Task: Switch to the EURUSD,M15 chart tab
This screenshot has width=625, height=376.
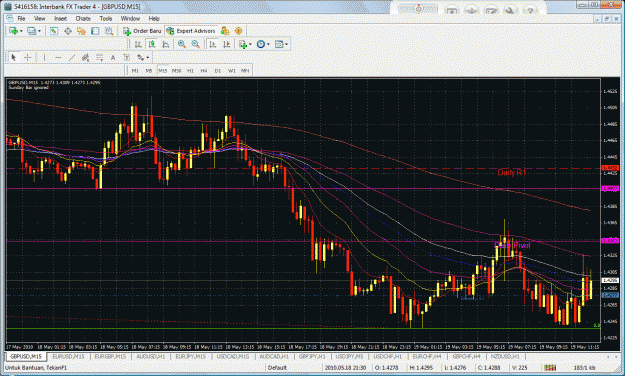Action: [x=69, y=356]
